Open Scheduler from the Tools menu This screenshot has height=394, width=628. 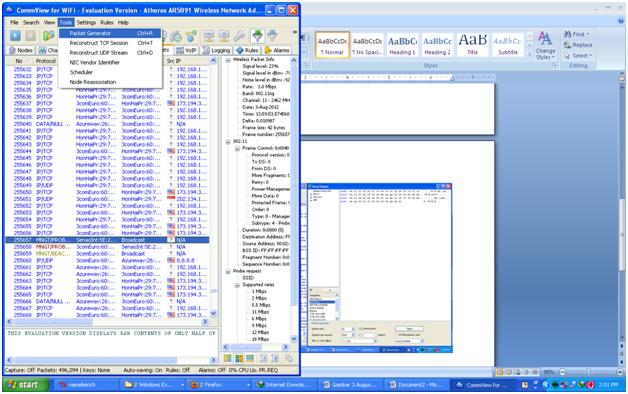110,72
